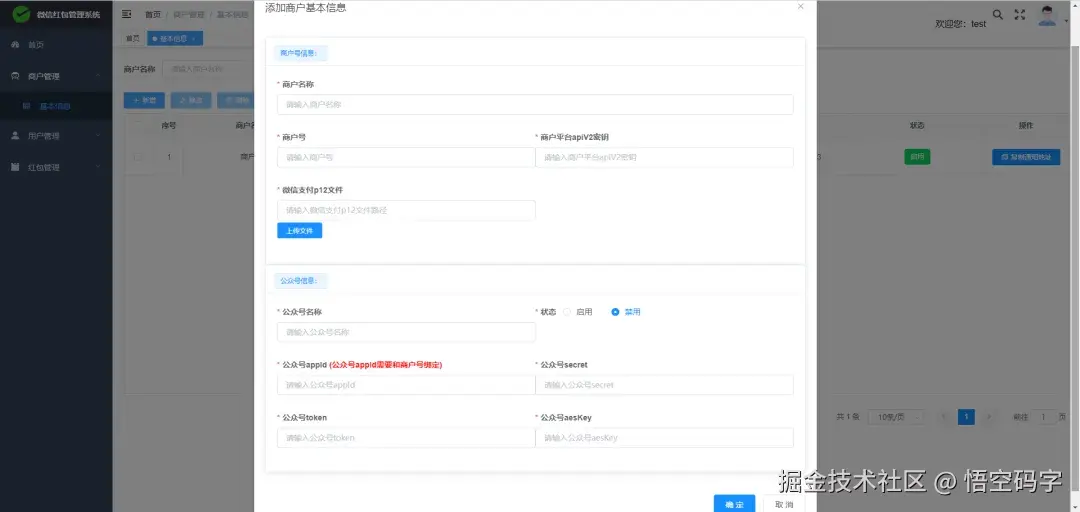Focus the 公众号secret input field

pyautogui.click(x=664, y=385)
